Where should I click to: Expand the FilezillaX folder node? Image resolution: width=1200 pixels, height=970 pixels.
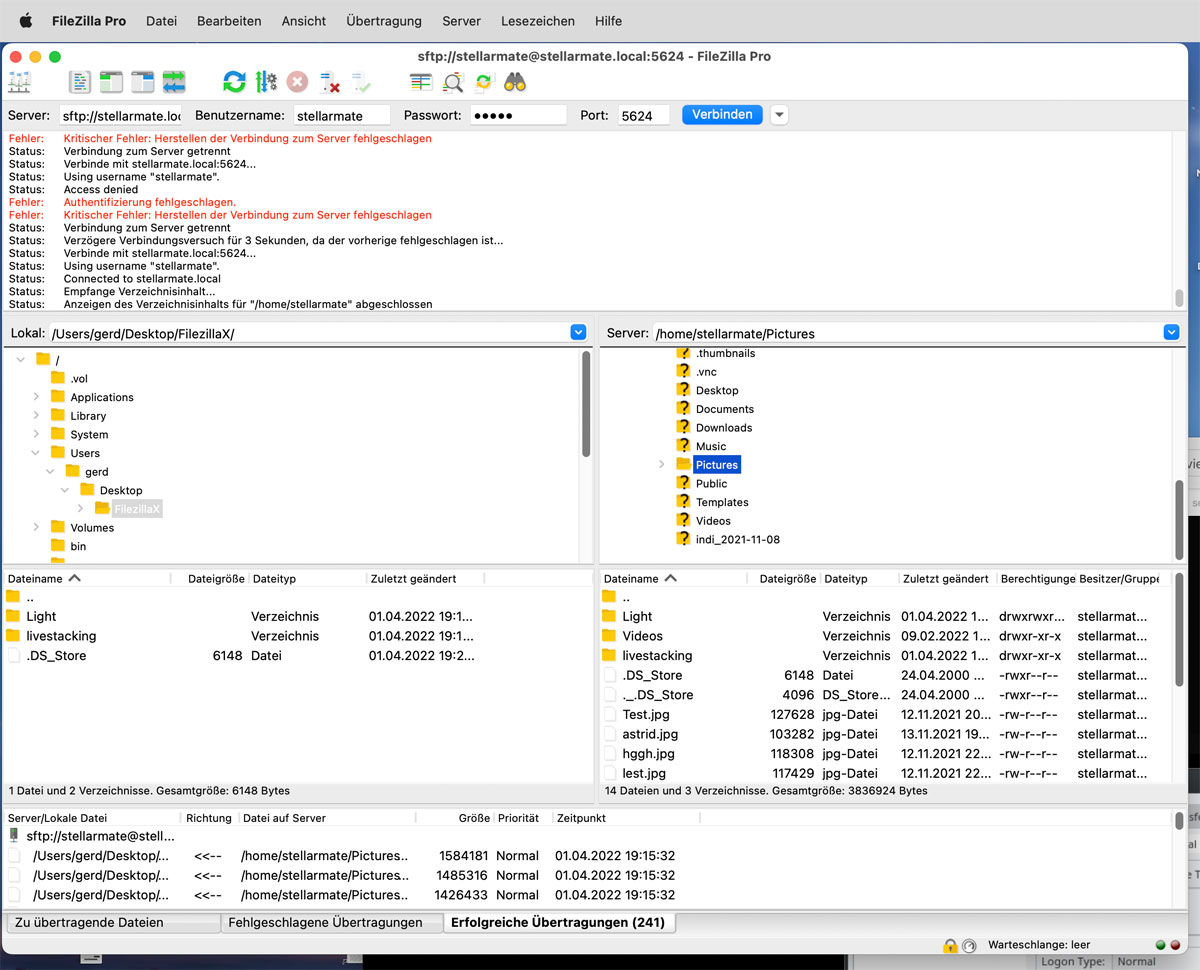click(x=81, y=509)
